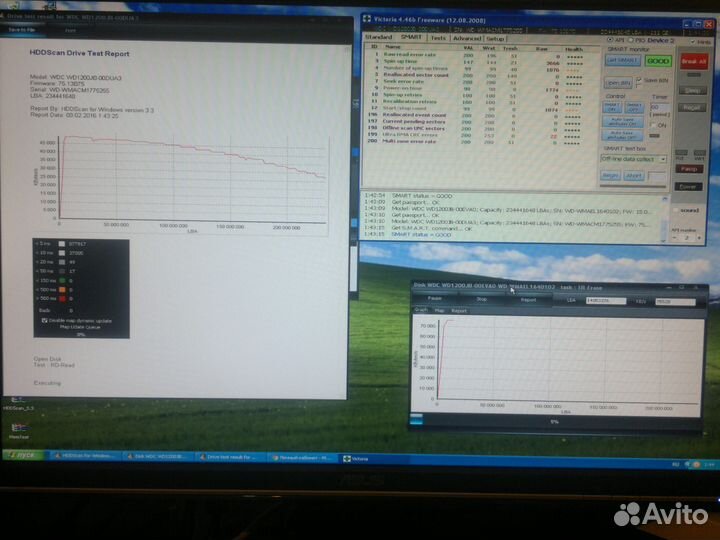Click Pause in the Disk WDC task window
Viewport: 720px width, 540px height.
434,298
